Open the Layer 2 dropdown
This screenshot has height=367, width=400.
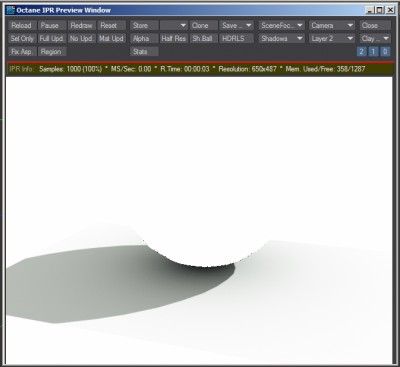(x=332, y=39)
